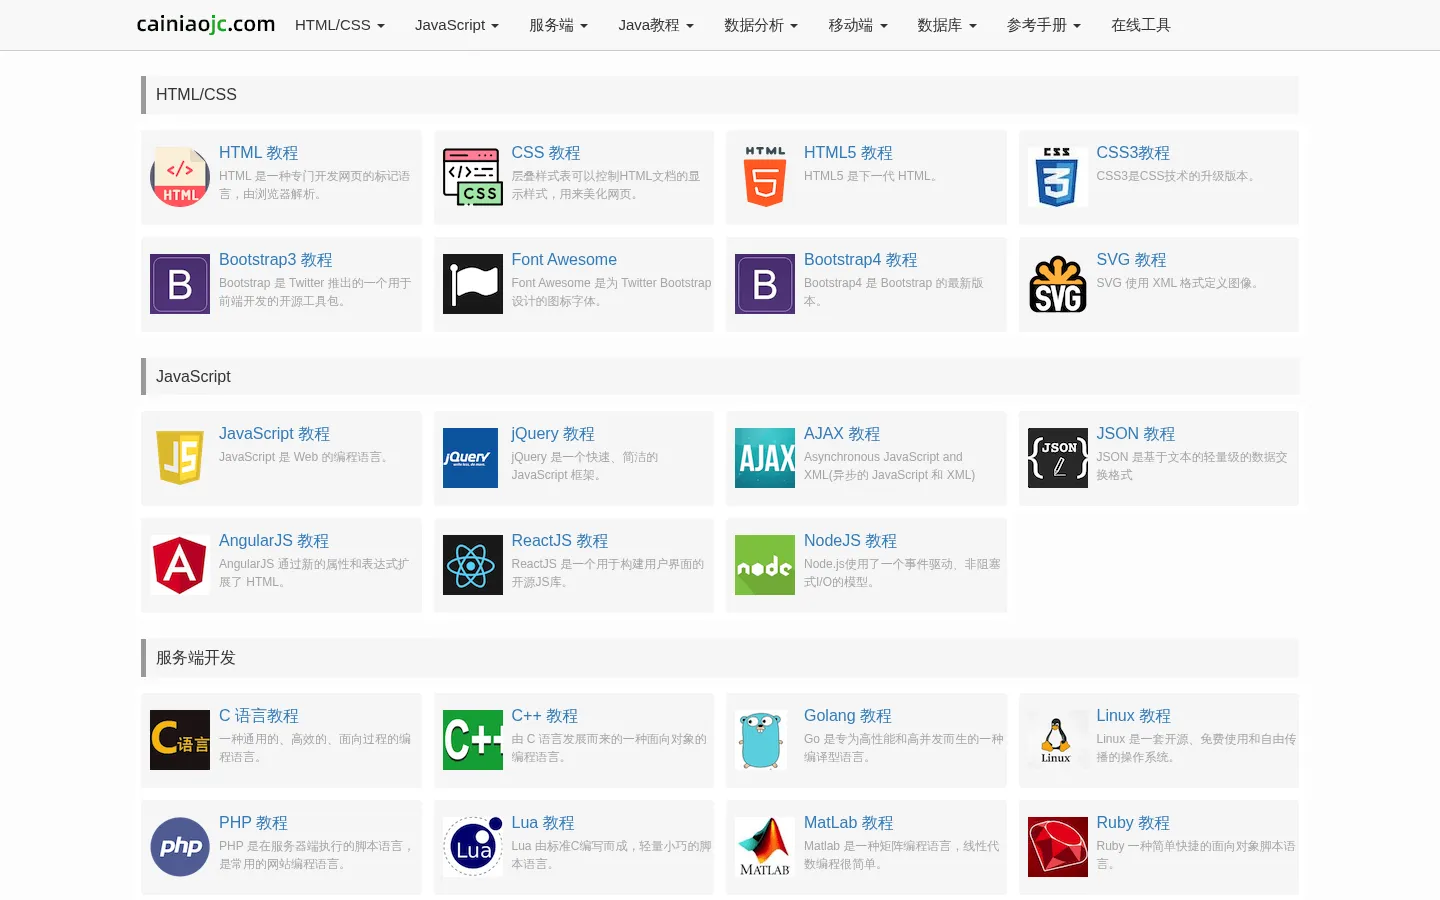This screenshot has height=900, width=1440.
Task: Open the 数据库 navigation menu
Action: (x=947, y=25)
